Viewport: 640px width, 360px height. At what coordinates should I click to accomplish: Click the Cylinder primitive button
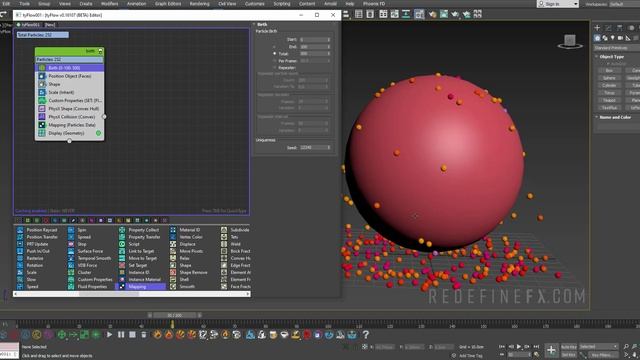[609, 85]
